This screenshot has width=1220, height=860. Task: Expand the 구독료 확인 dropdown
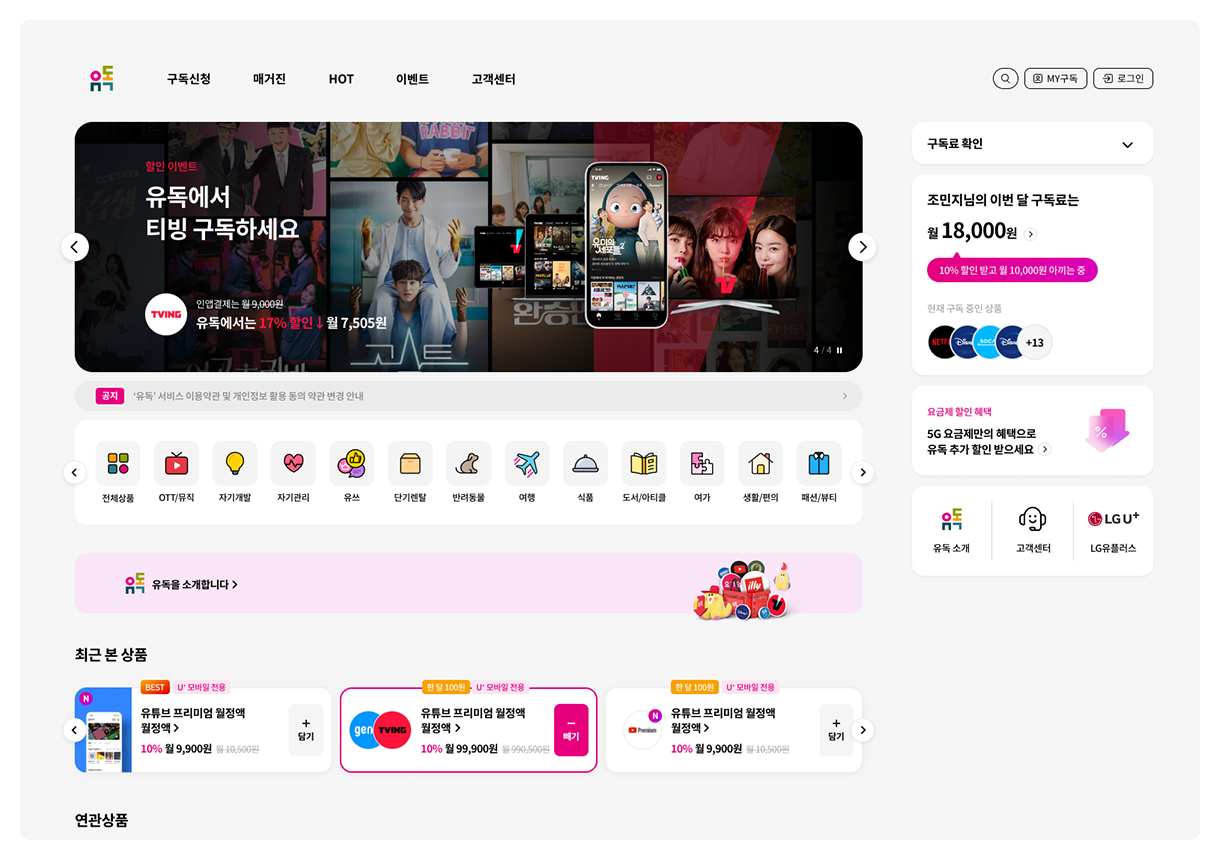[x=1032, y=143]
